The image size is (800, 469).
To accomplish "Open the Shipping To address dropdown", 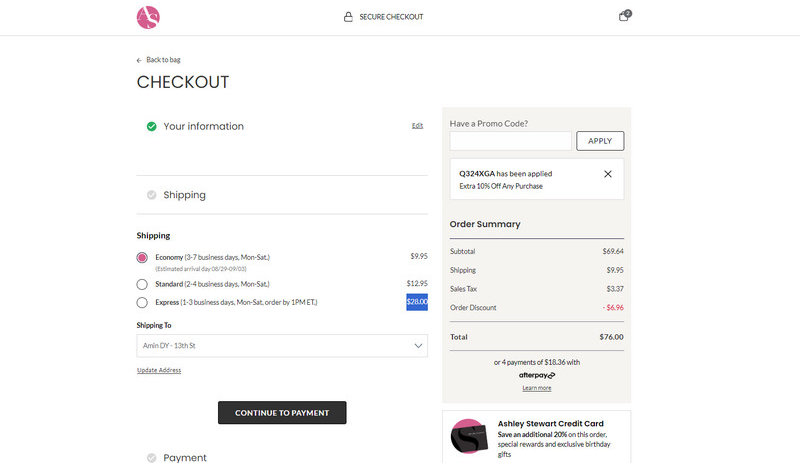I will coord(281,345).
